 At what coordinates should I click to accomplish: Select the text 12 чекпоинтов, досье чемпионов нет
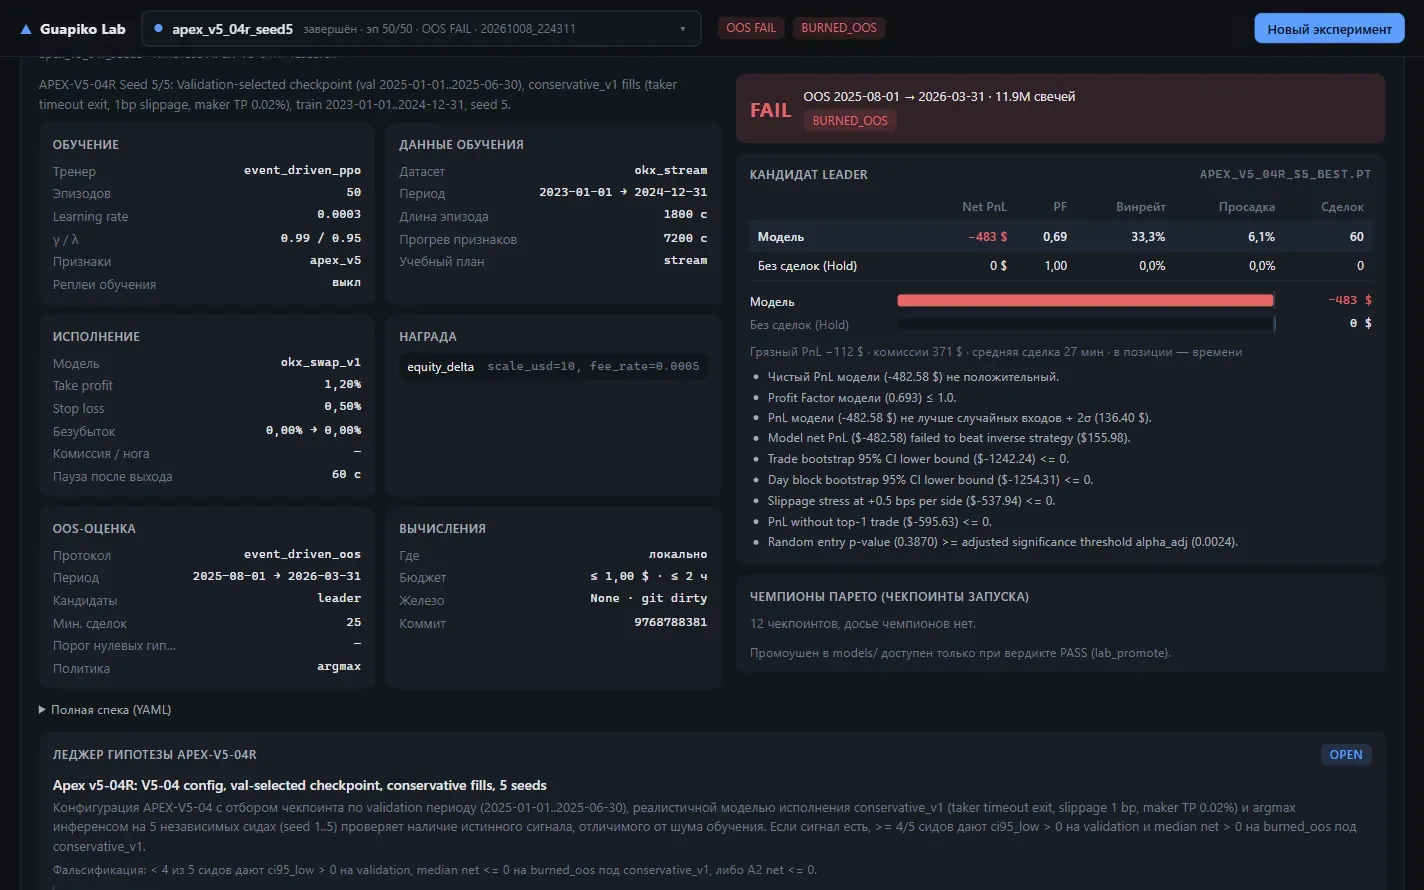tap(863, 624)
